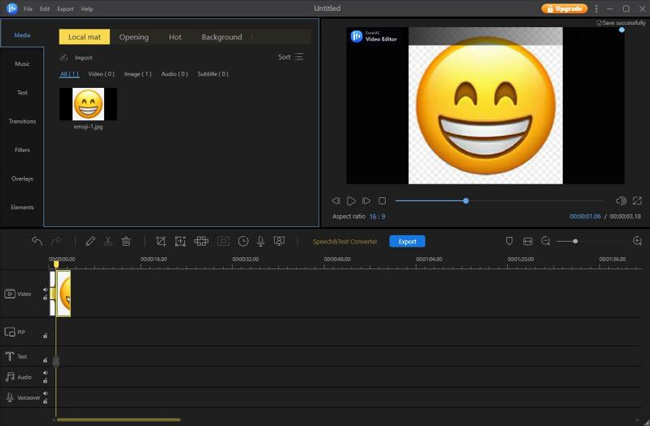The height and width of the screenshot is (426, 650).
Task: Mute the Voiceover track
Action: pos(45,393)
